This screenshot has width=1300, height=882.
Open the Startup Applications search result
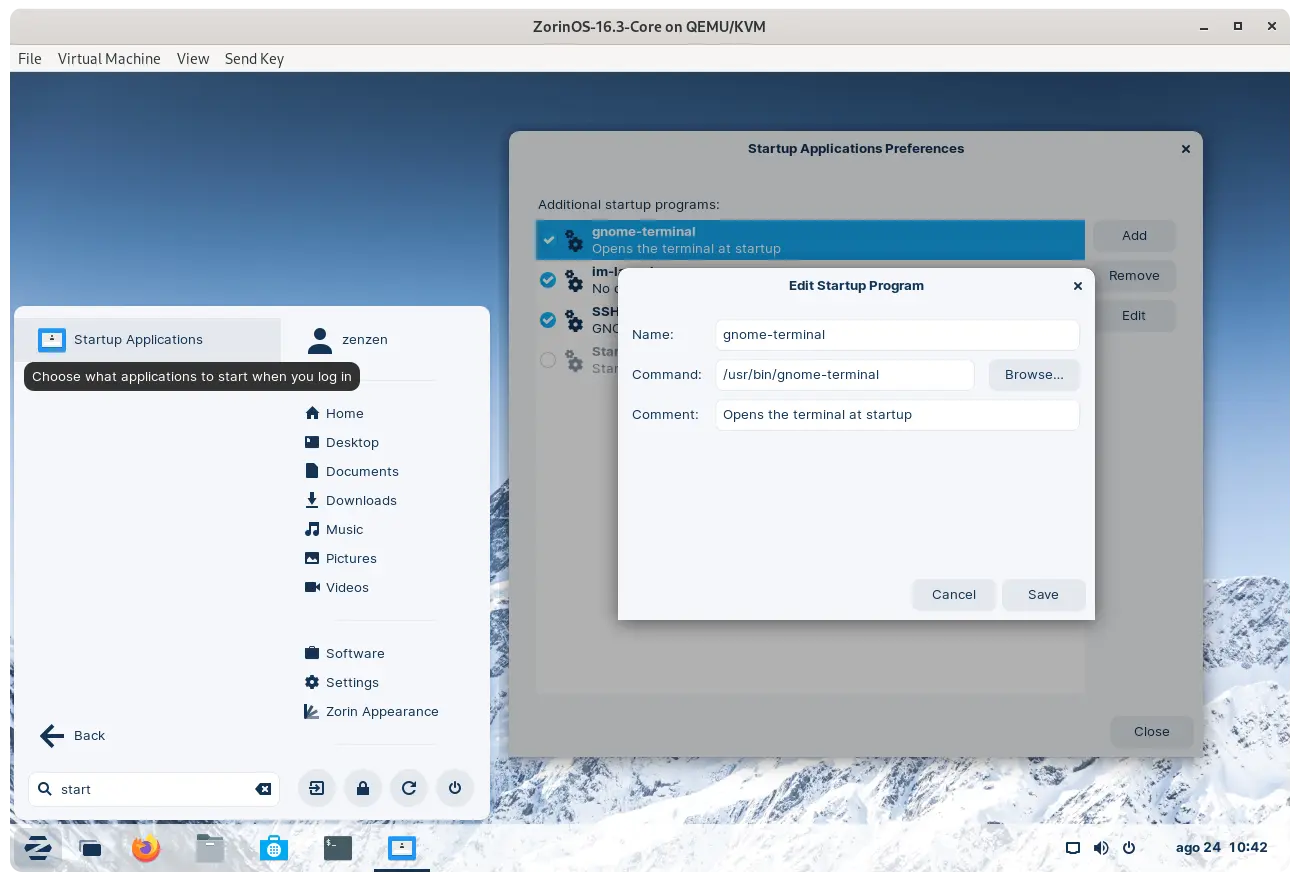148,340
